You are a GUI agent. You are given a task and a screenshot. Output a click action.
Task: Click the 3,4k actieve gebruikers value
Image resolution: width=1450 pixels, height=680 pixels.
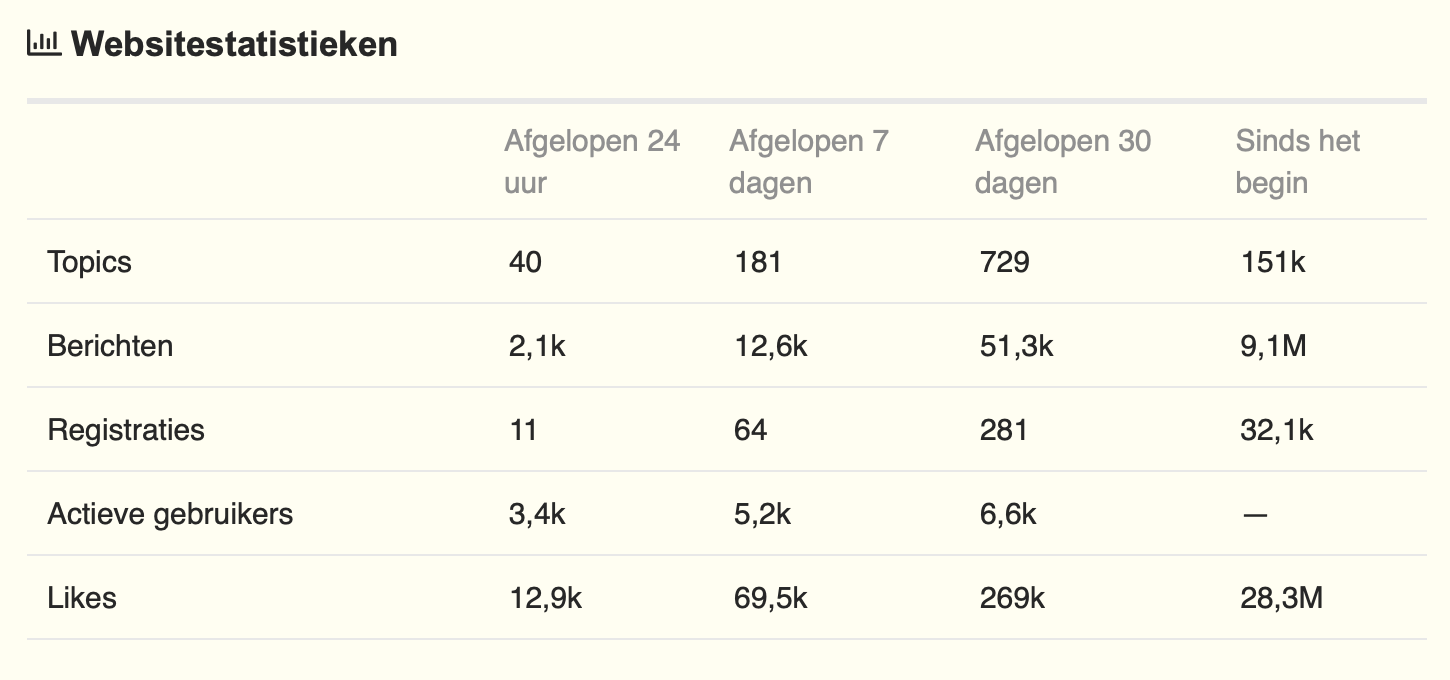537,514
